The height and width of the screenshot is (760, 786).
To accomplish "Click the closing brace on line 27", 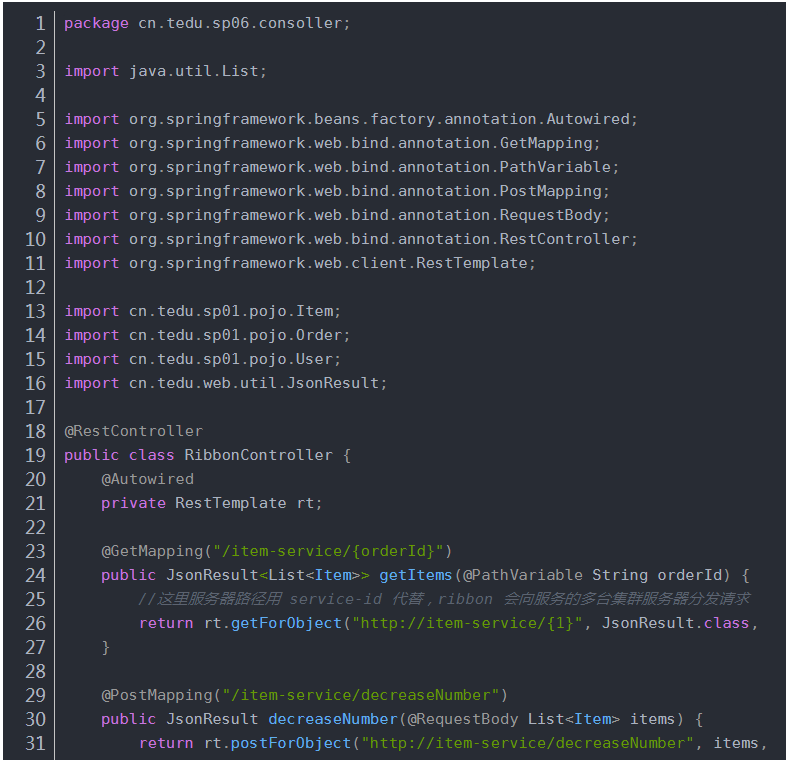I will coord(106,647).
